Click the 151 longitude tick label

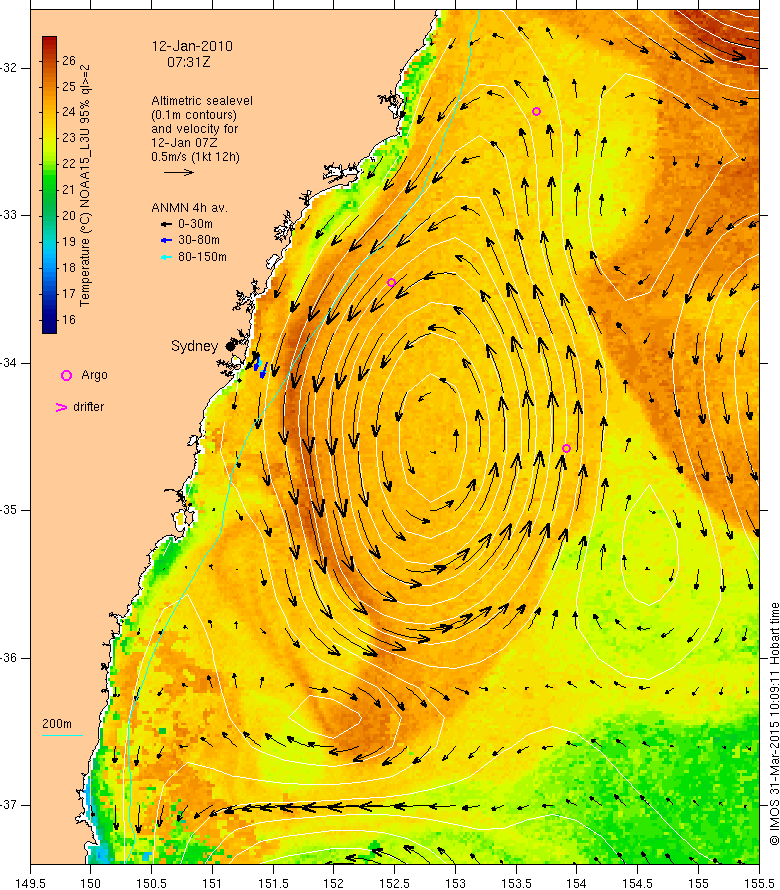pyautogui.click(x=212, y=884)
